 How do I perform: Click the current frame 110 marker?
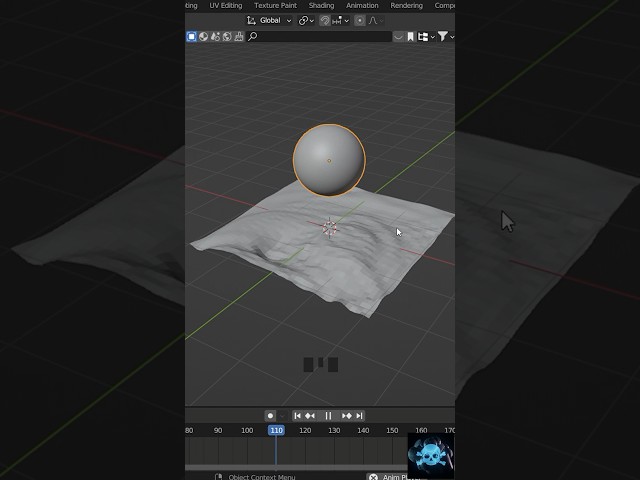(x=276, y=430)
